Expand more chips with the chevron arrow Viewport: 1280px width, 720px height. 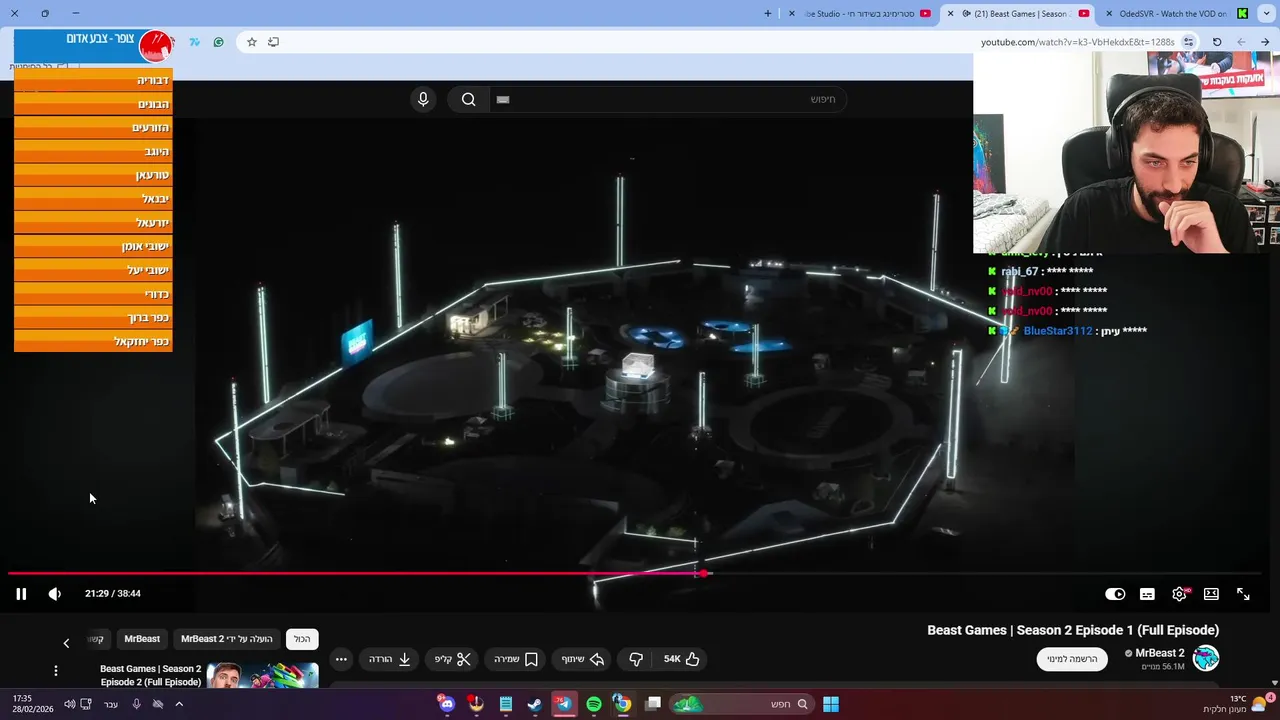pos(66,643)
